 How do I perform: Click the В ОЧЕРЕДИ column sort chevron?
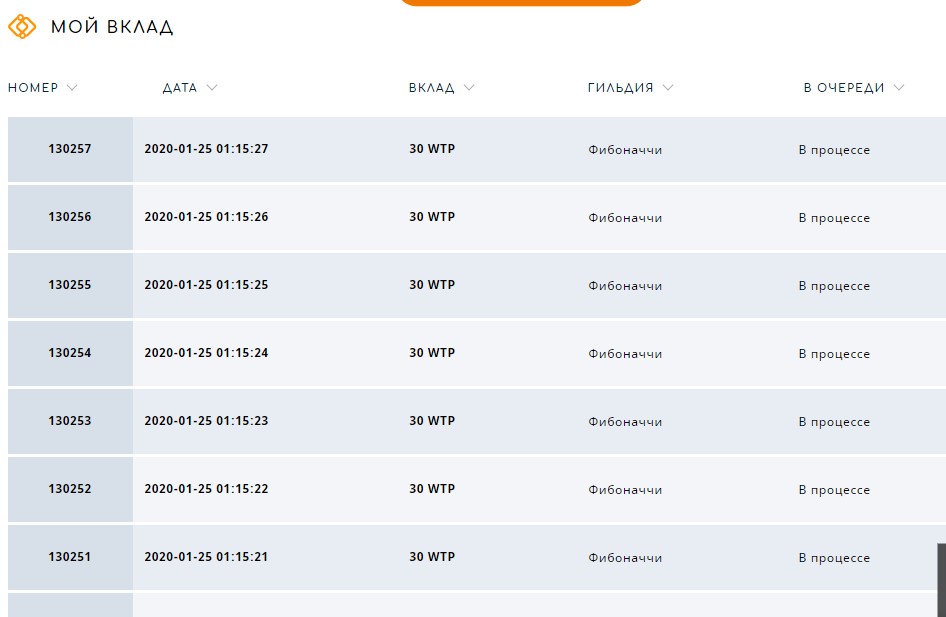[x=899, y=87]
